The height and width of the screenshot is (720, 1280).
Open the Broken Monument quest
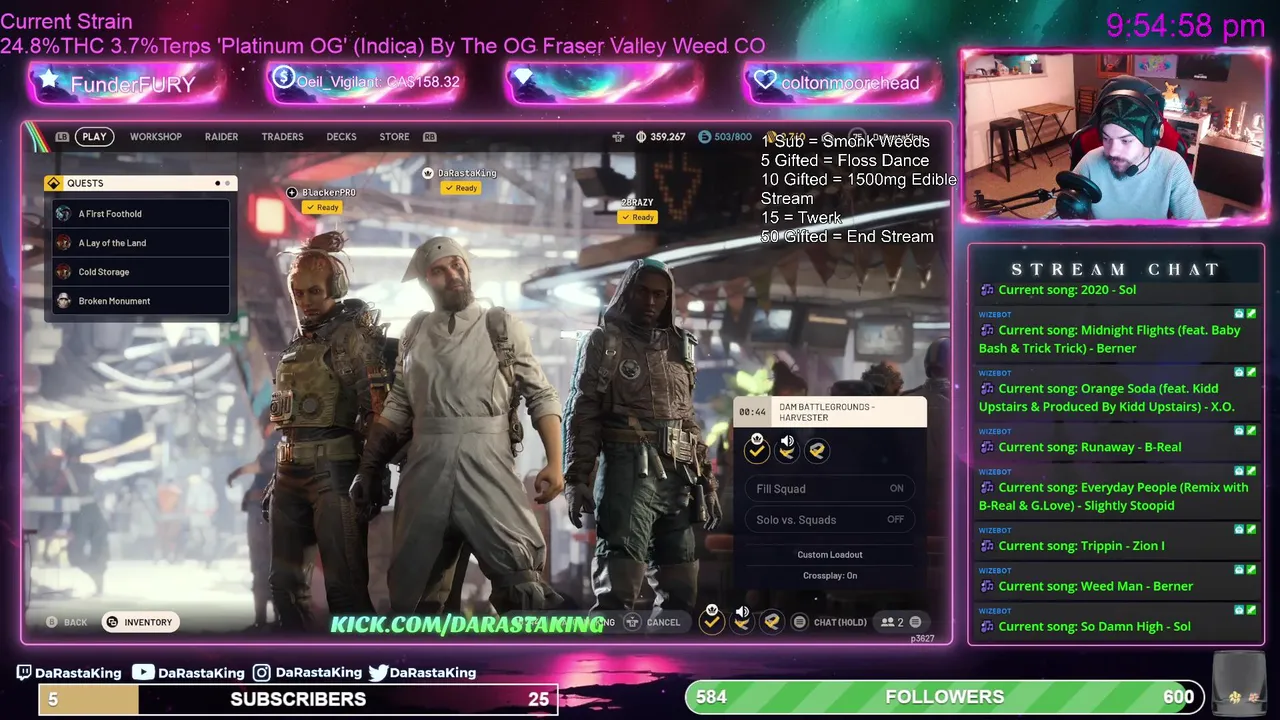(141, 301)
